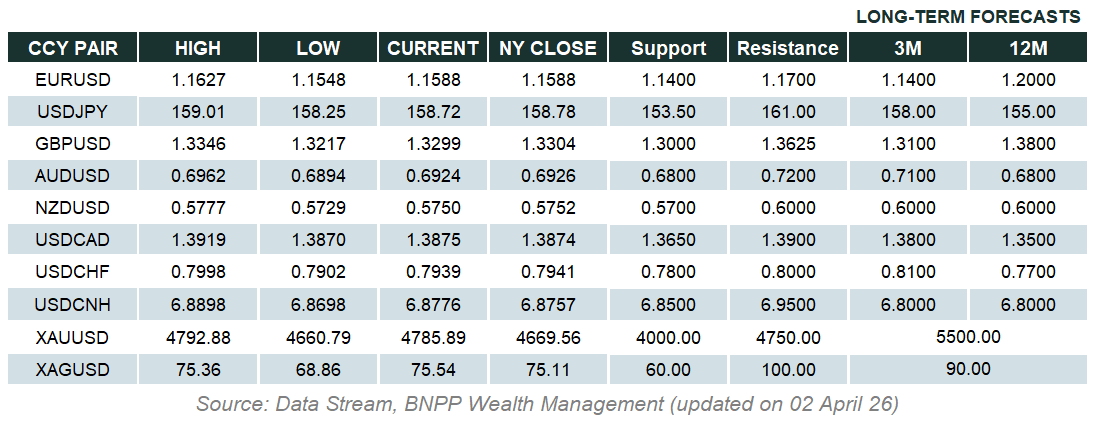Select the XAUUSD forecast value 5500.00

coord(967,337)
